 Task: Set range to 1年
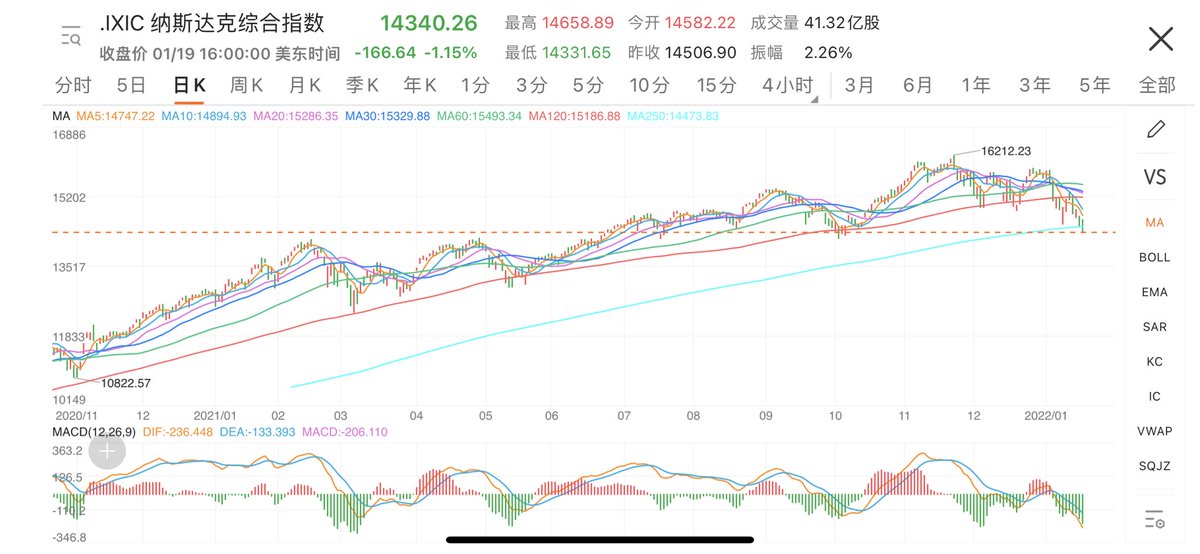(975, 85)
